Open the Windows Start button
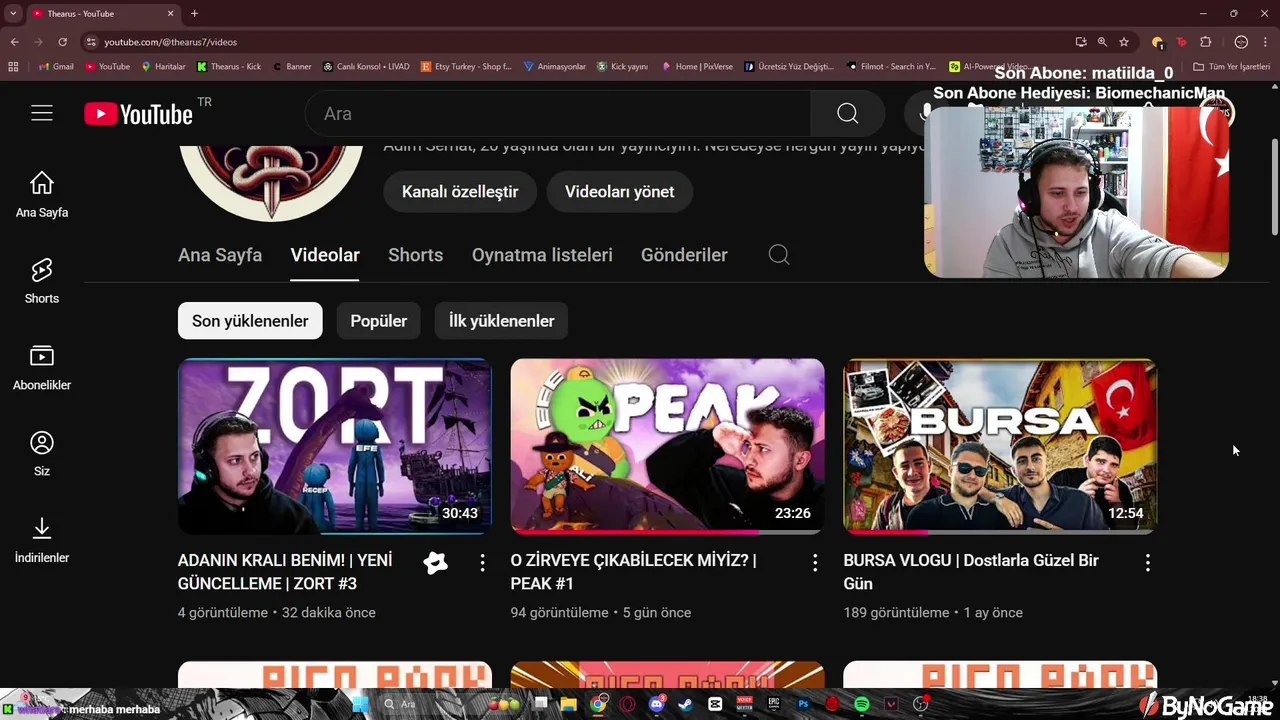 [x=360, y=704]
